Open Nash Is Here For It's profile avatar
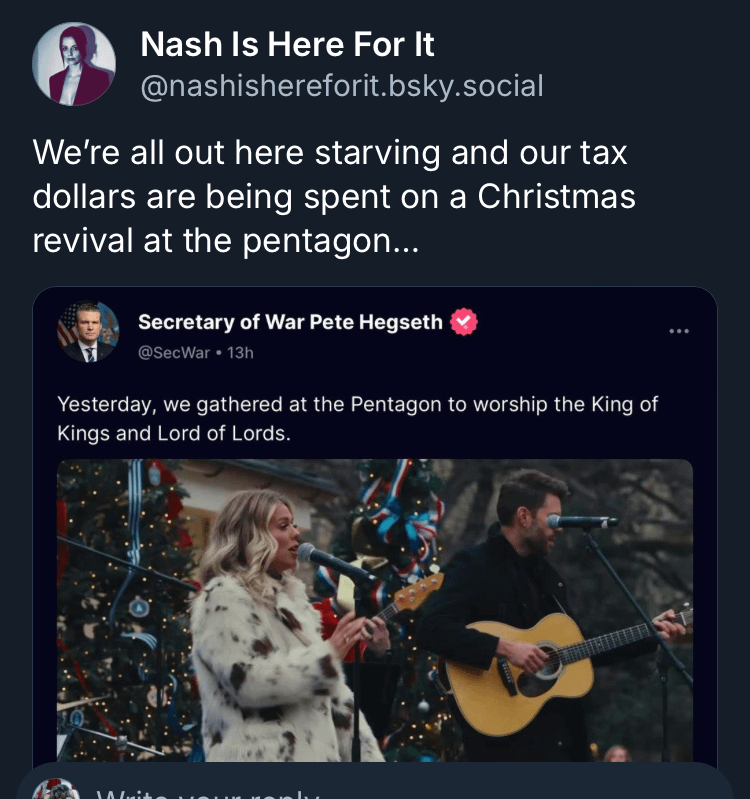This screenshot has height=799, width=750. (x=74, y=64)
